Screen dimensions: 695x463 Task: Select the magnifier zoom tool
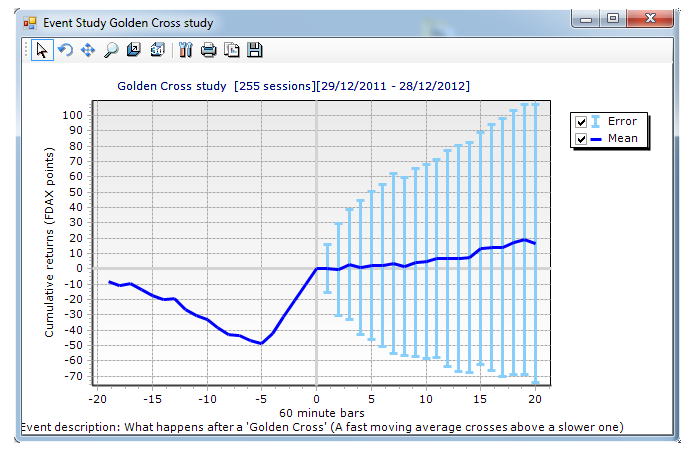(x=111, y=50)
